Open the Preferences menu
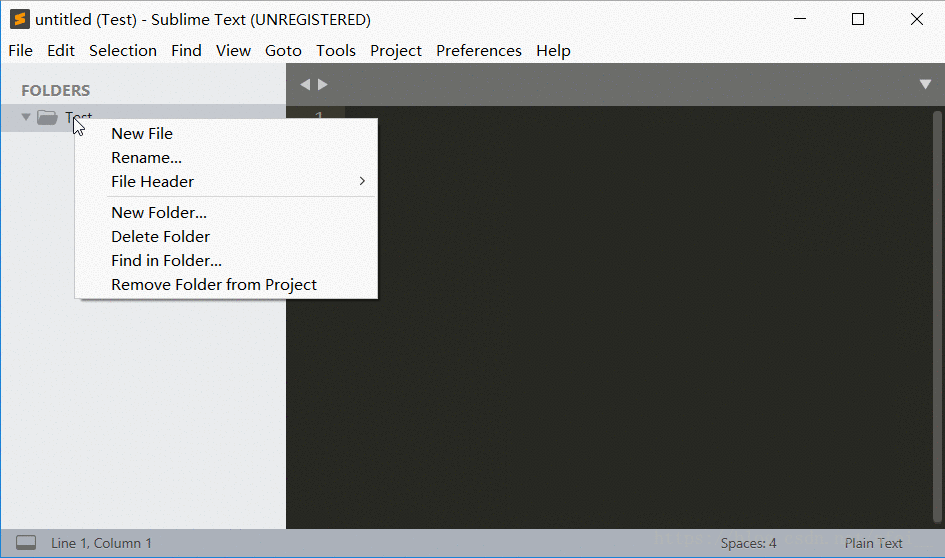This screenshot has height=558, width=945. point(479,51)
